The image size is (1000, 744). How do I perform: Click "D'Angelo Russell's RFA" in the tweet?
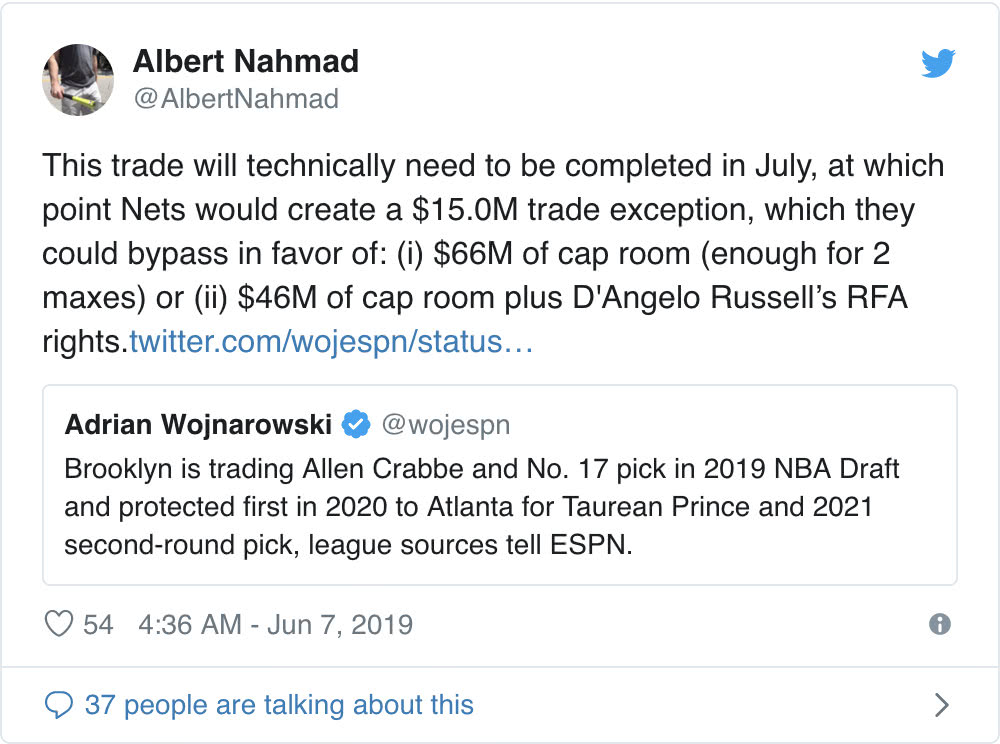pos(722,298)
